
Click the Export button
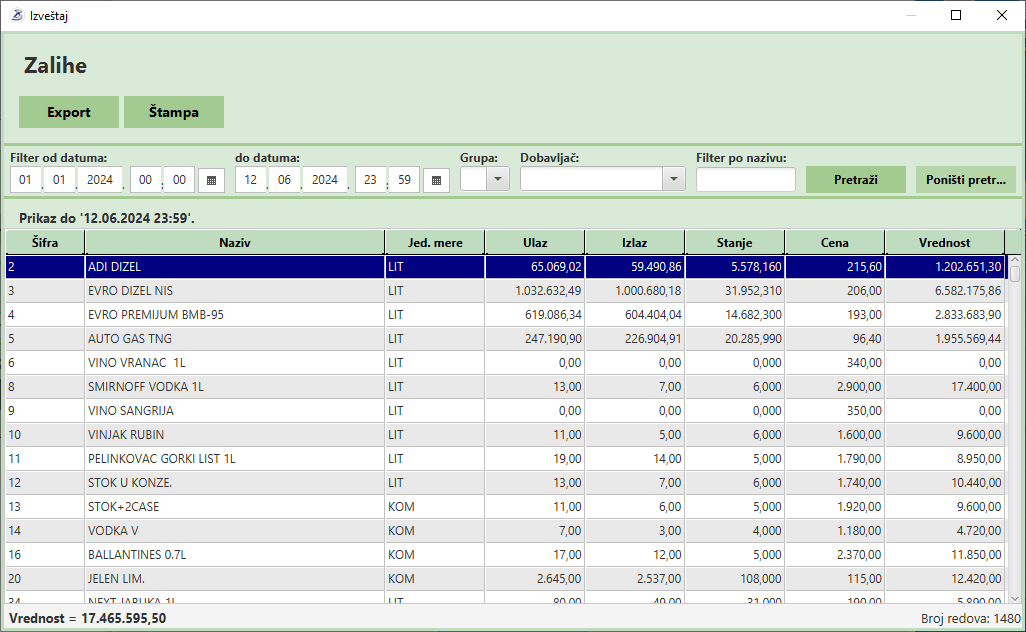pos(69,112)
